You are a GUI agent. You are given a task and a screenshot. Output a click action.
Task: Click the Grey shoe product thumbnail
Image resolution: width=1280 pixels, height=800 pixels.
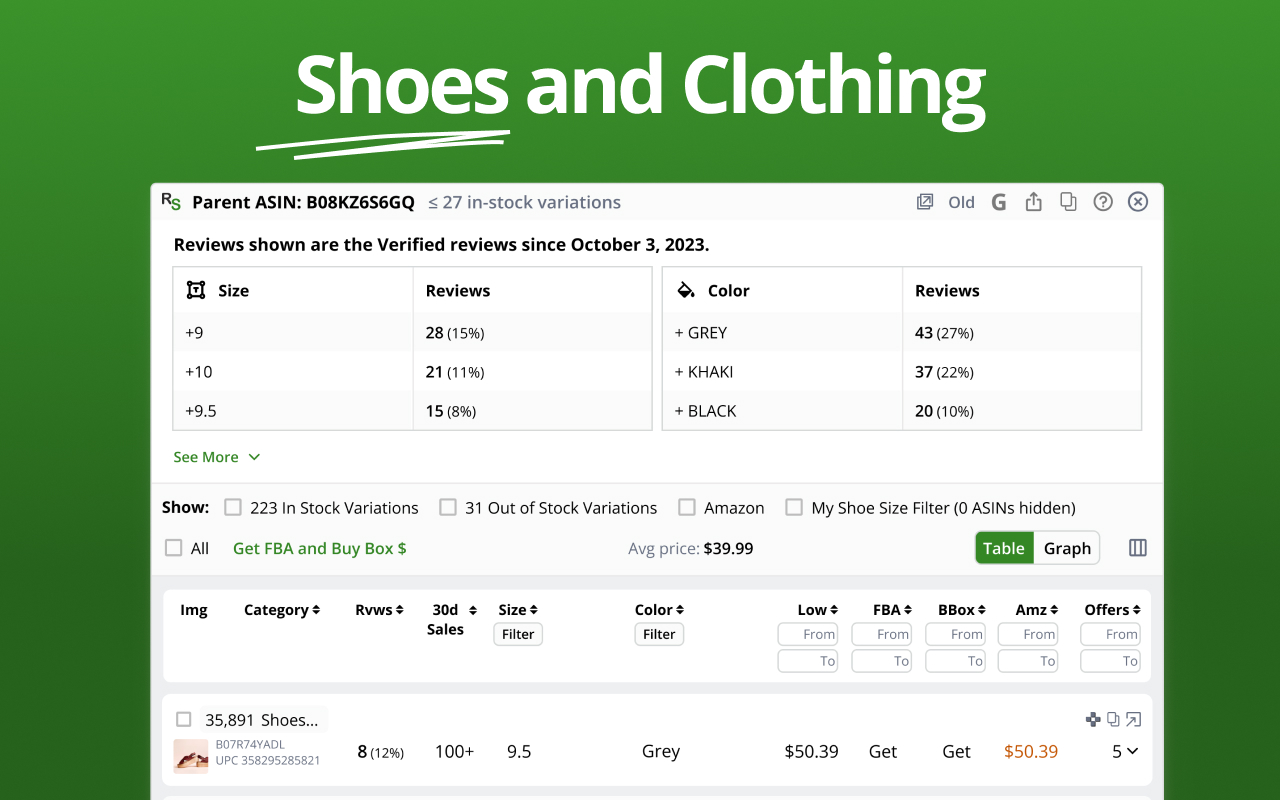[x=190, y=756]
